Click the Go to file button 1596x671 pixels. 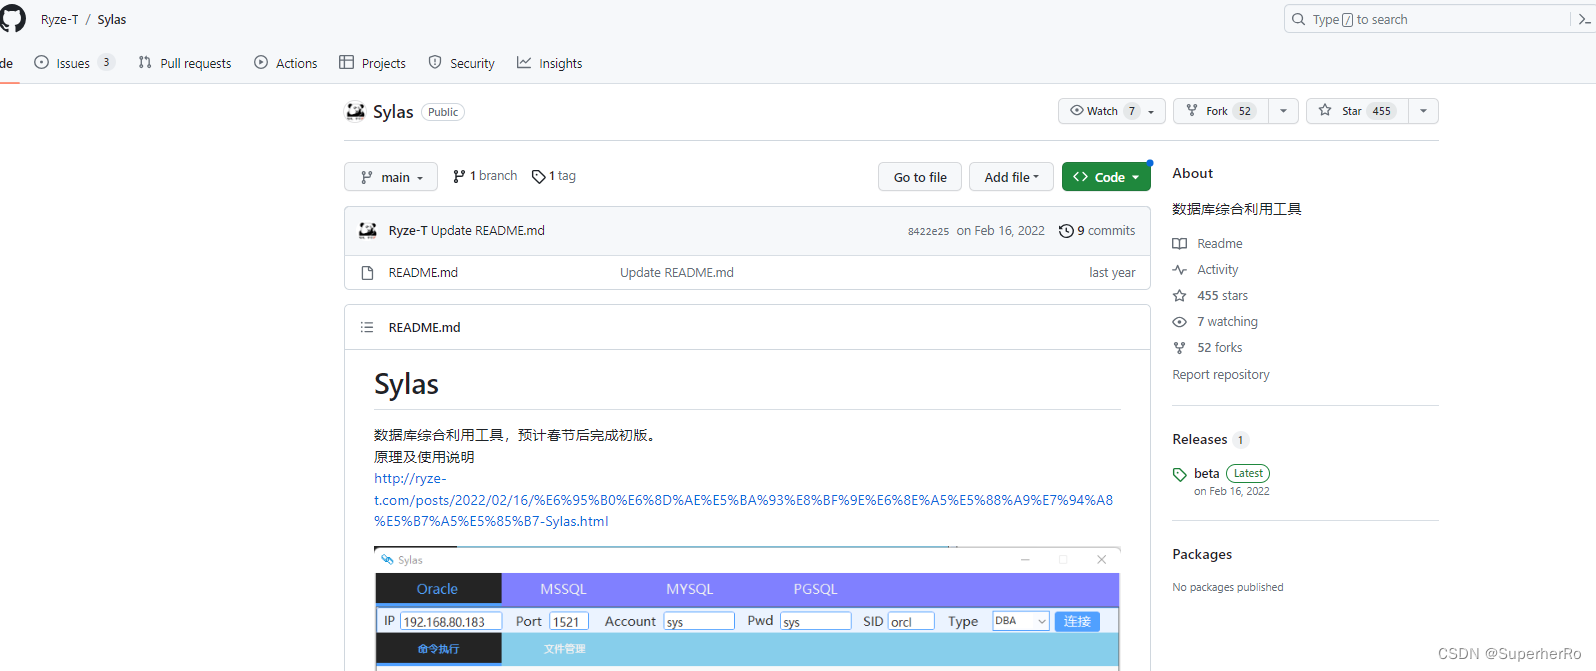pos(920,177)
